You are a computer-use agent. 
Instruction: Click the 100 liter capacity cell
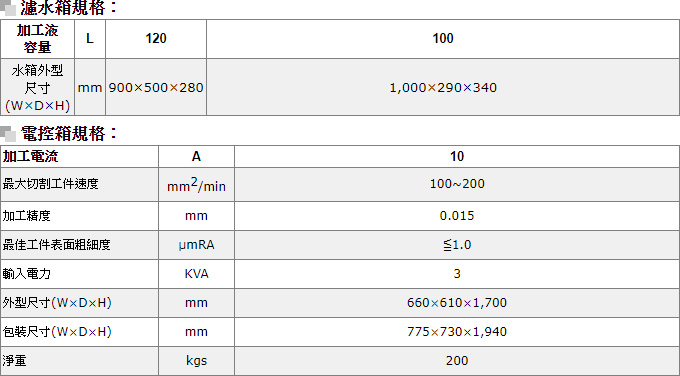[443, 39]
